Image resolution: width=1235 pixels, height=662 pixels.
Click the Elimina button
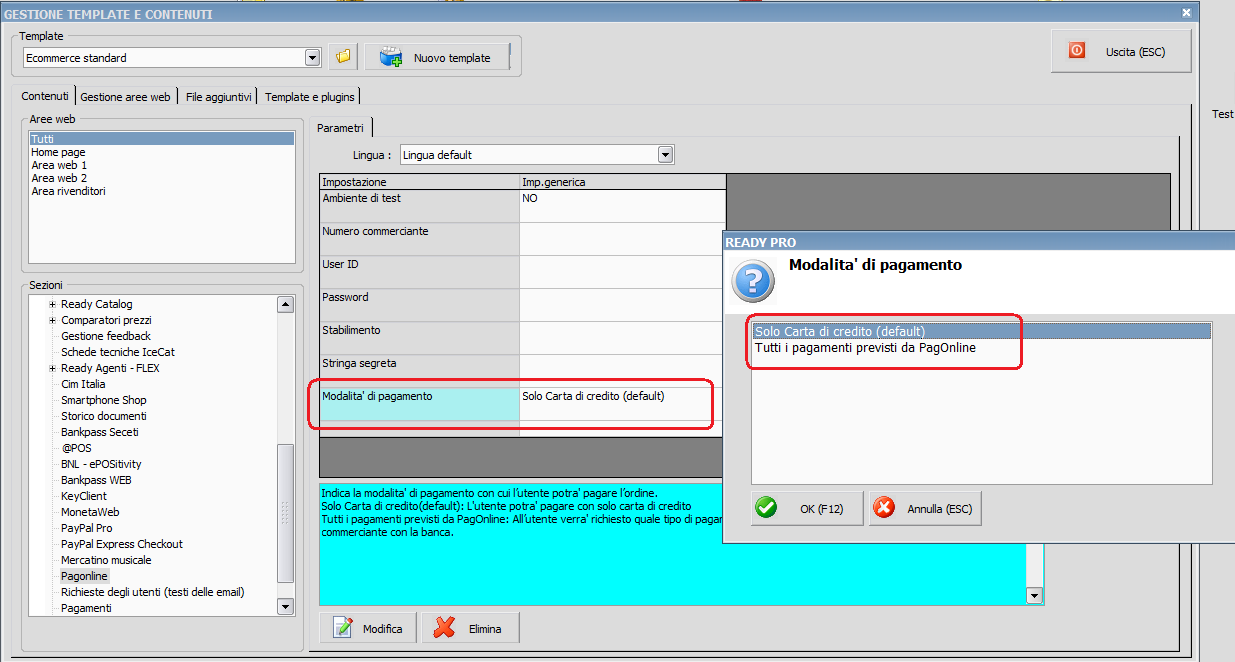pyautogui.click(x=471, y=628)
